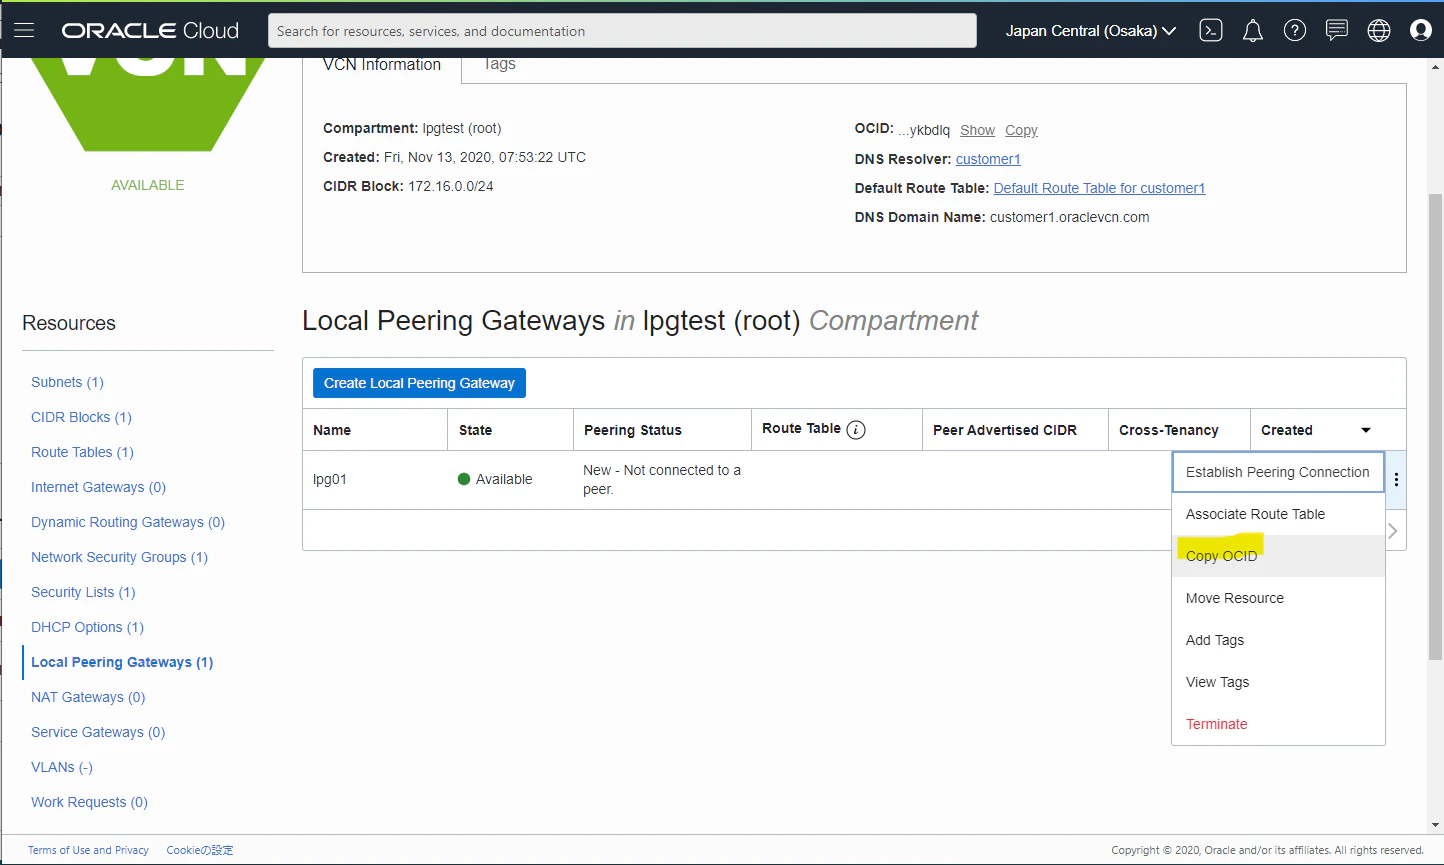The height and width of the screenshot is (865, 1444).
Task: Select Terminate in the actions menu
Action: coord(1278,724)
